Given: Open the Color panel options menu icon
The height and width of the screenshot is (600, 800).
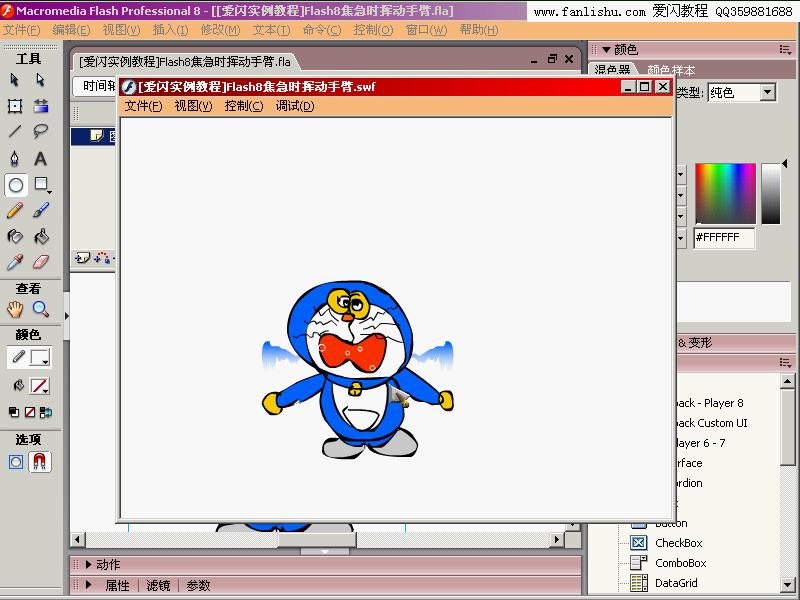Looking at the screenshot, I should [785, 49].
